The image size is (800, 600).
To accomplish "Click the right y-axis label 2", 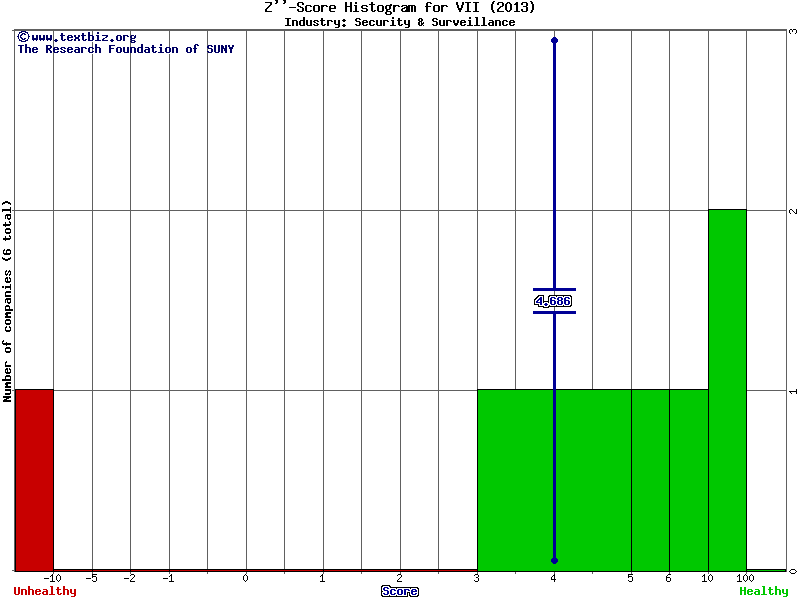I will click(793, 211).
